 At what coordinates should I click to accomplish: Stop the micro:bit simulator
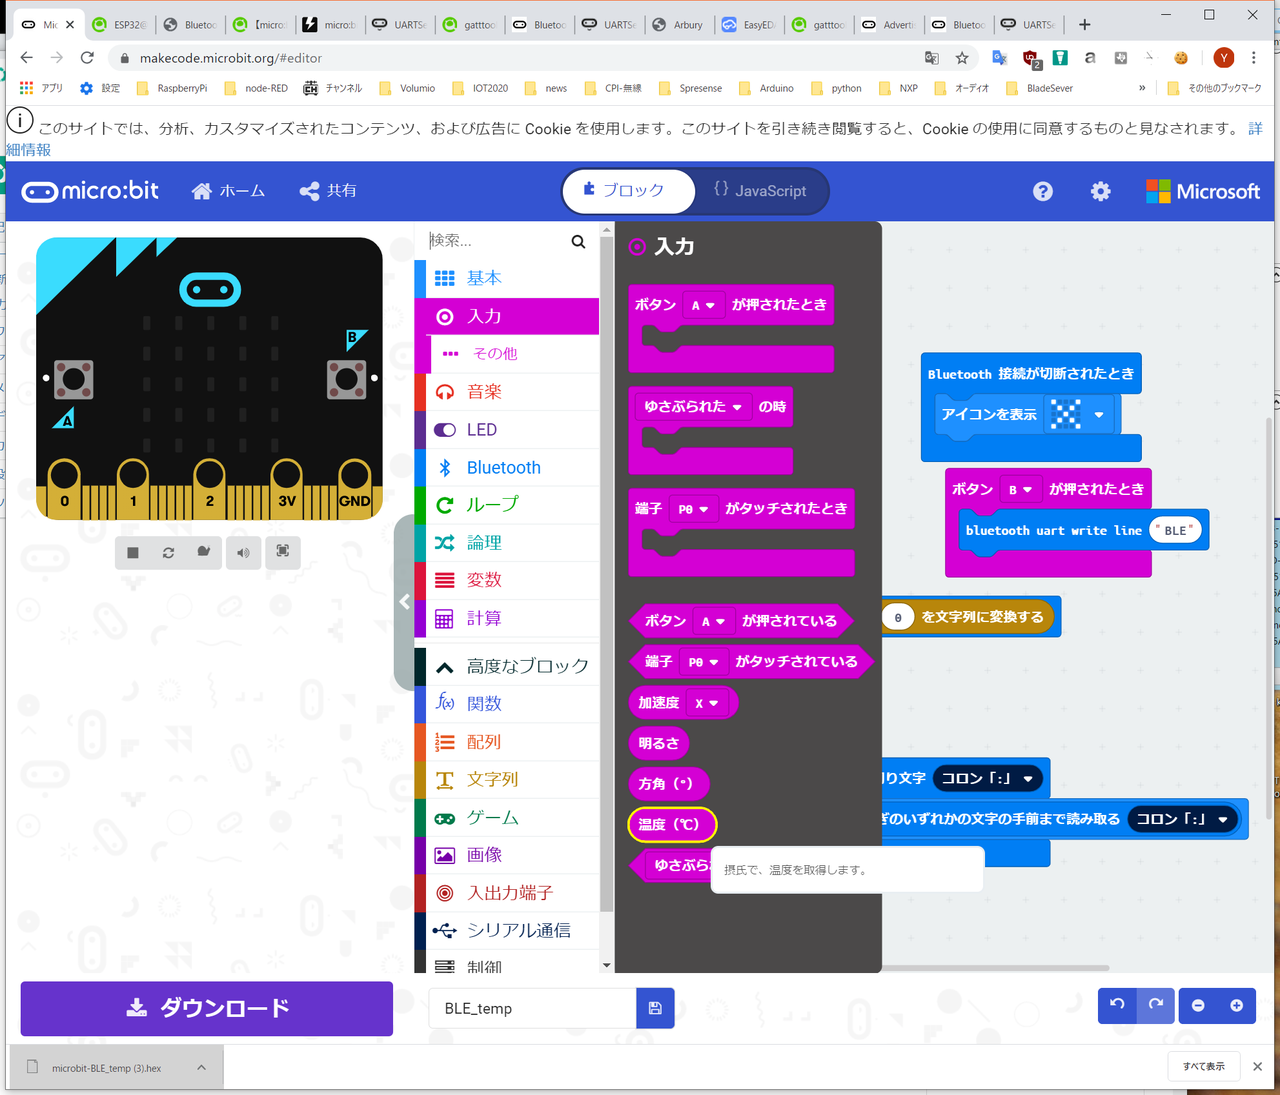[x=133, y=552]
